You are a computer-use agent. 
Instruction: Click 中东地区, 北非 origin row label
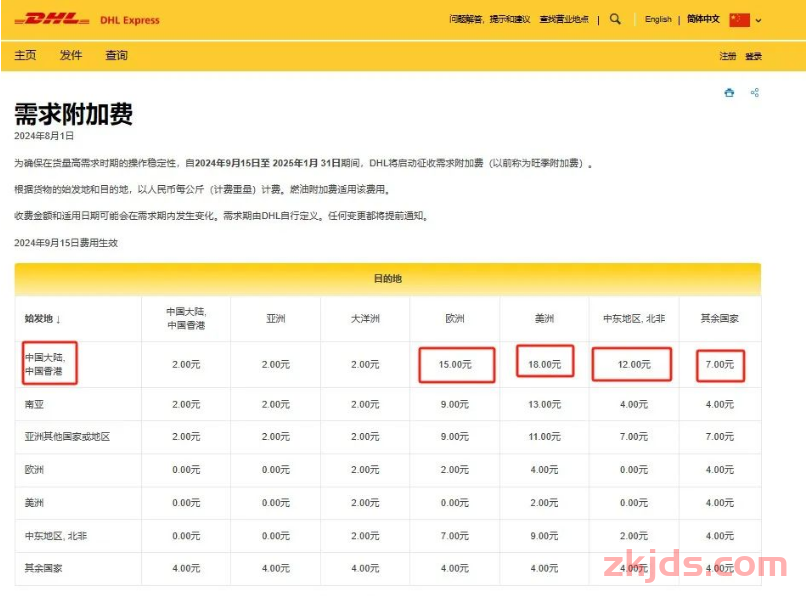56,536
